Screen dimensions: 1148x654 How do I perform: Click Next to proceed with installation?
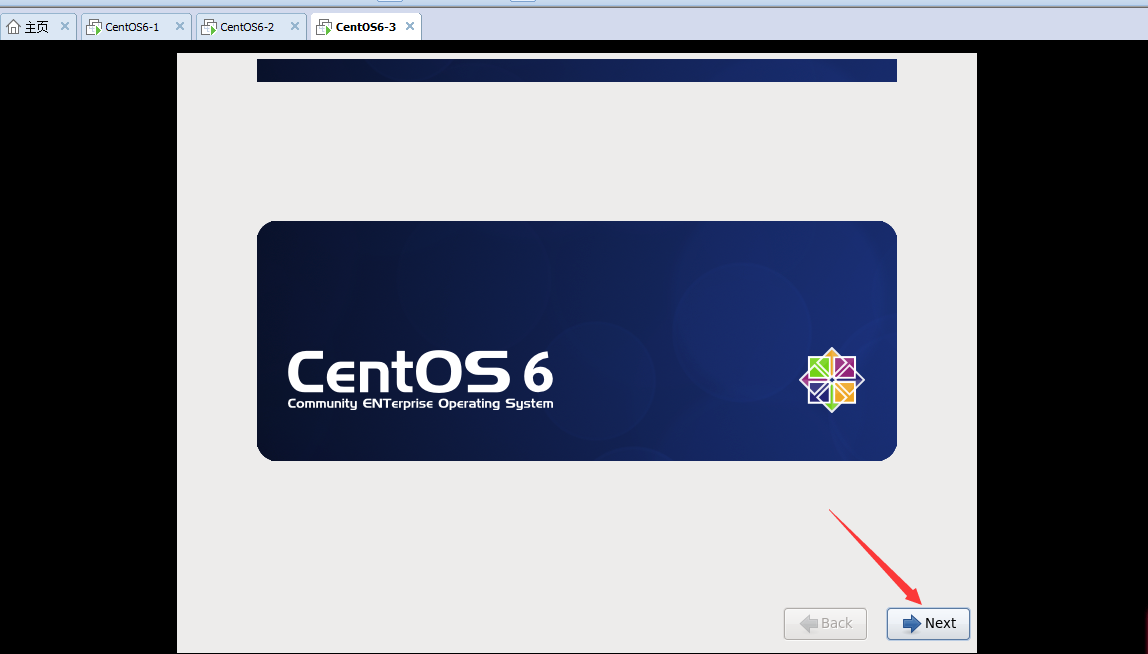[x=928, y=623]
